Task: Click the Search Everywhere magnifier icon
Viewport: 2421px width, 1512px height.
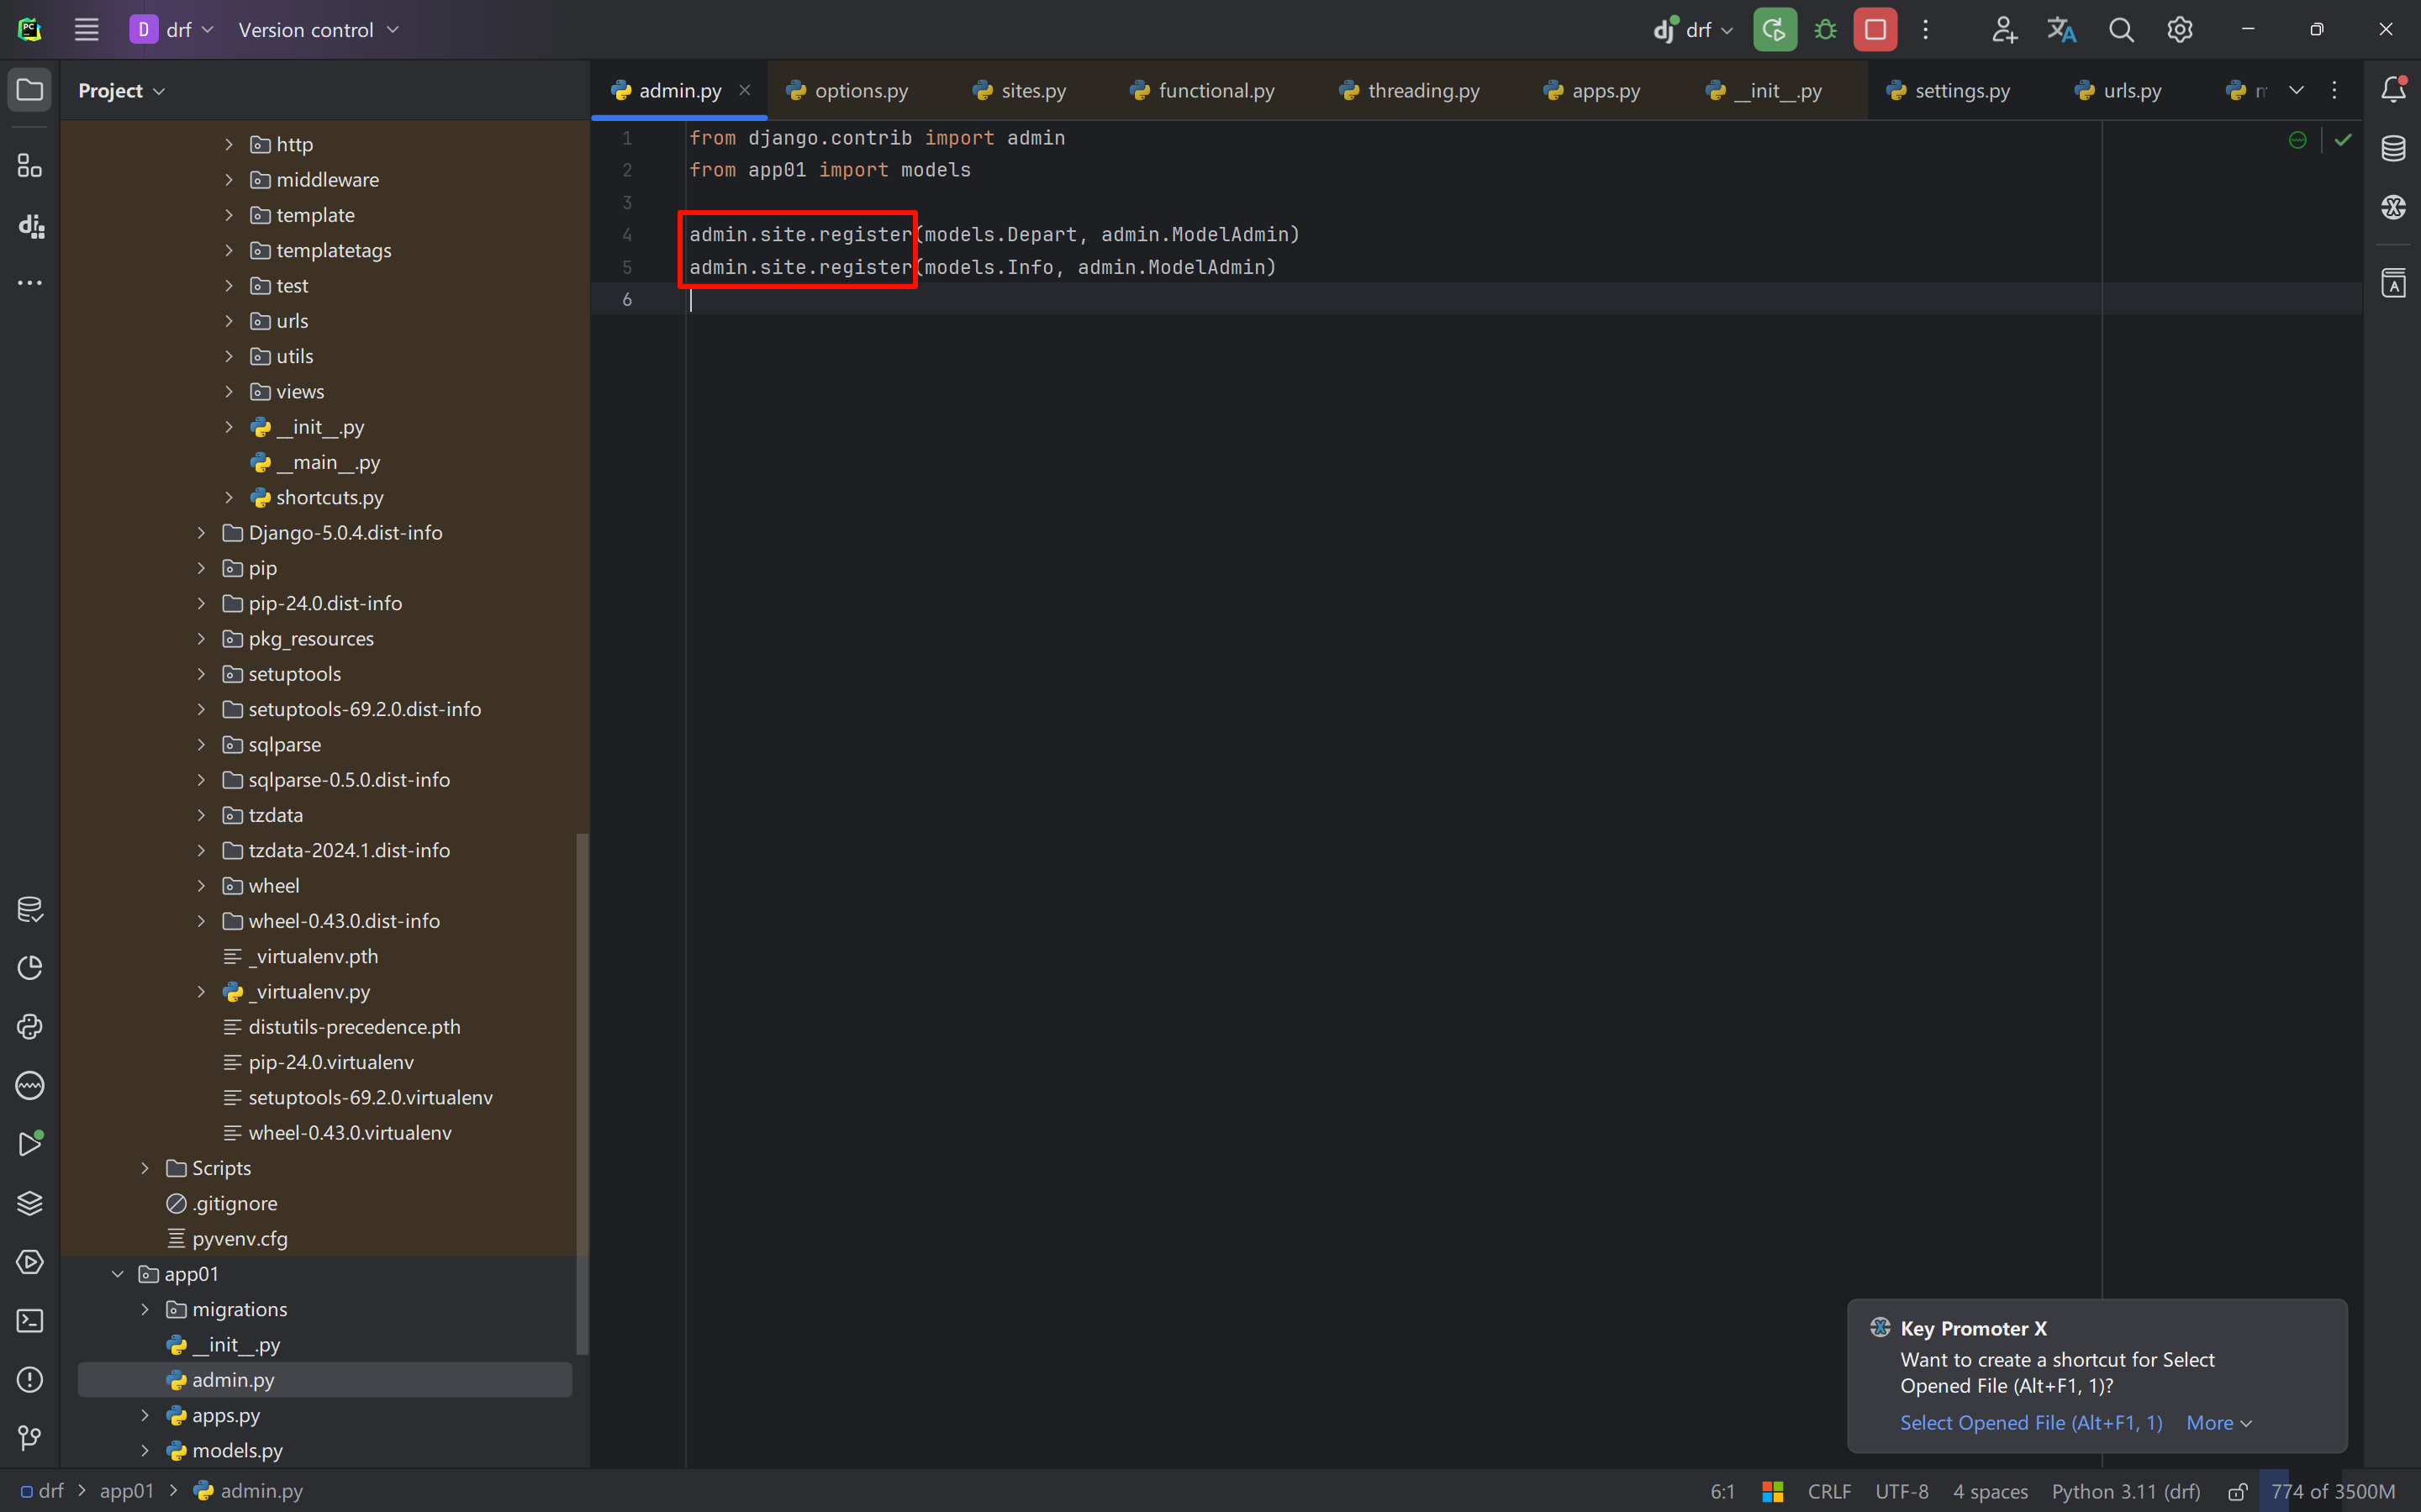Action: [2121, 30]
